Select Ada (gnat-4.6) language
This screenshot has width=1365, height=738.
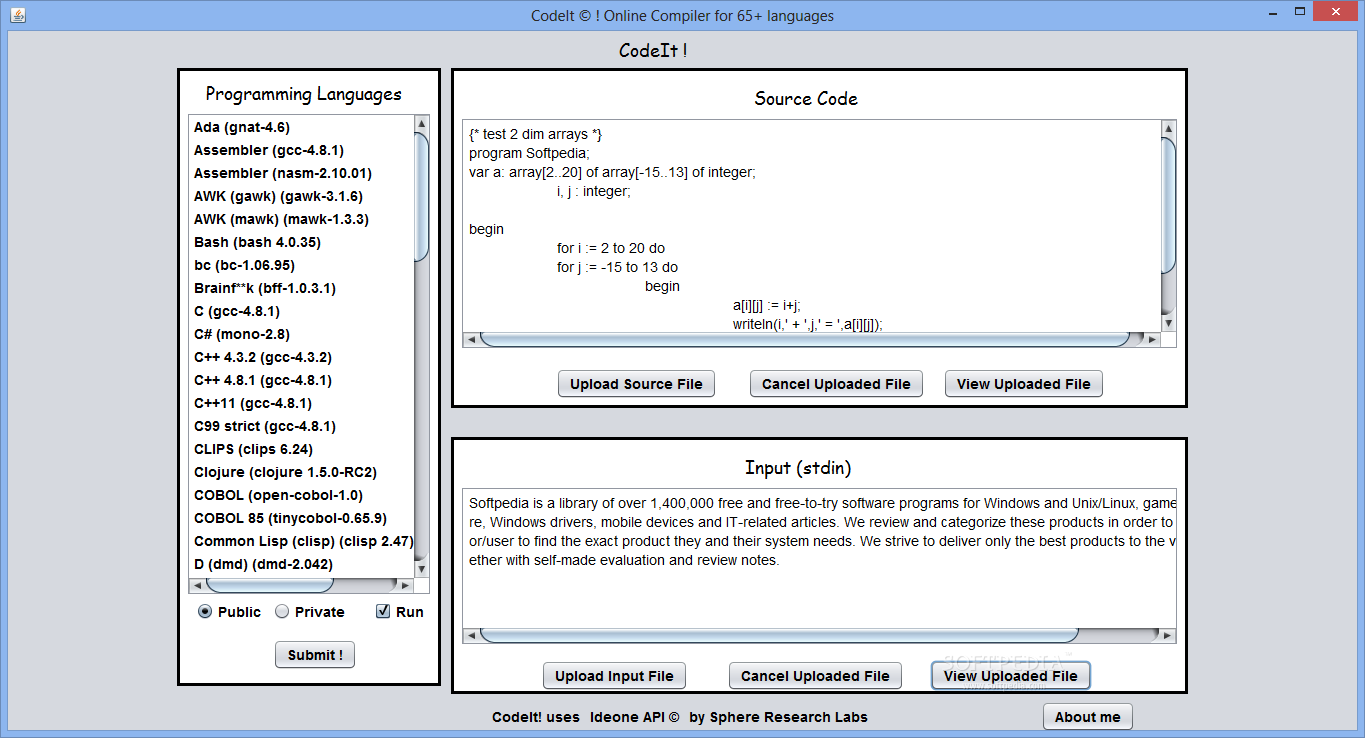tap(301, 127)
